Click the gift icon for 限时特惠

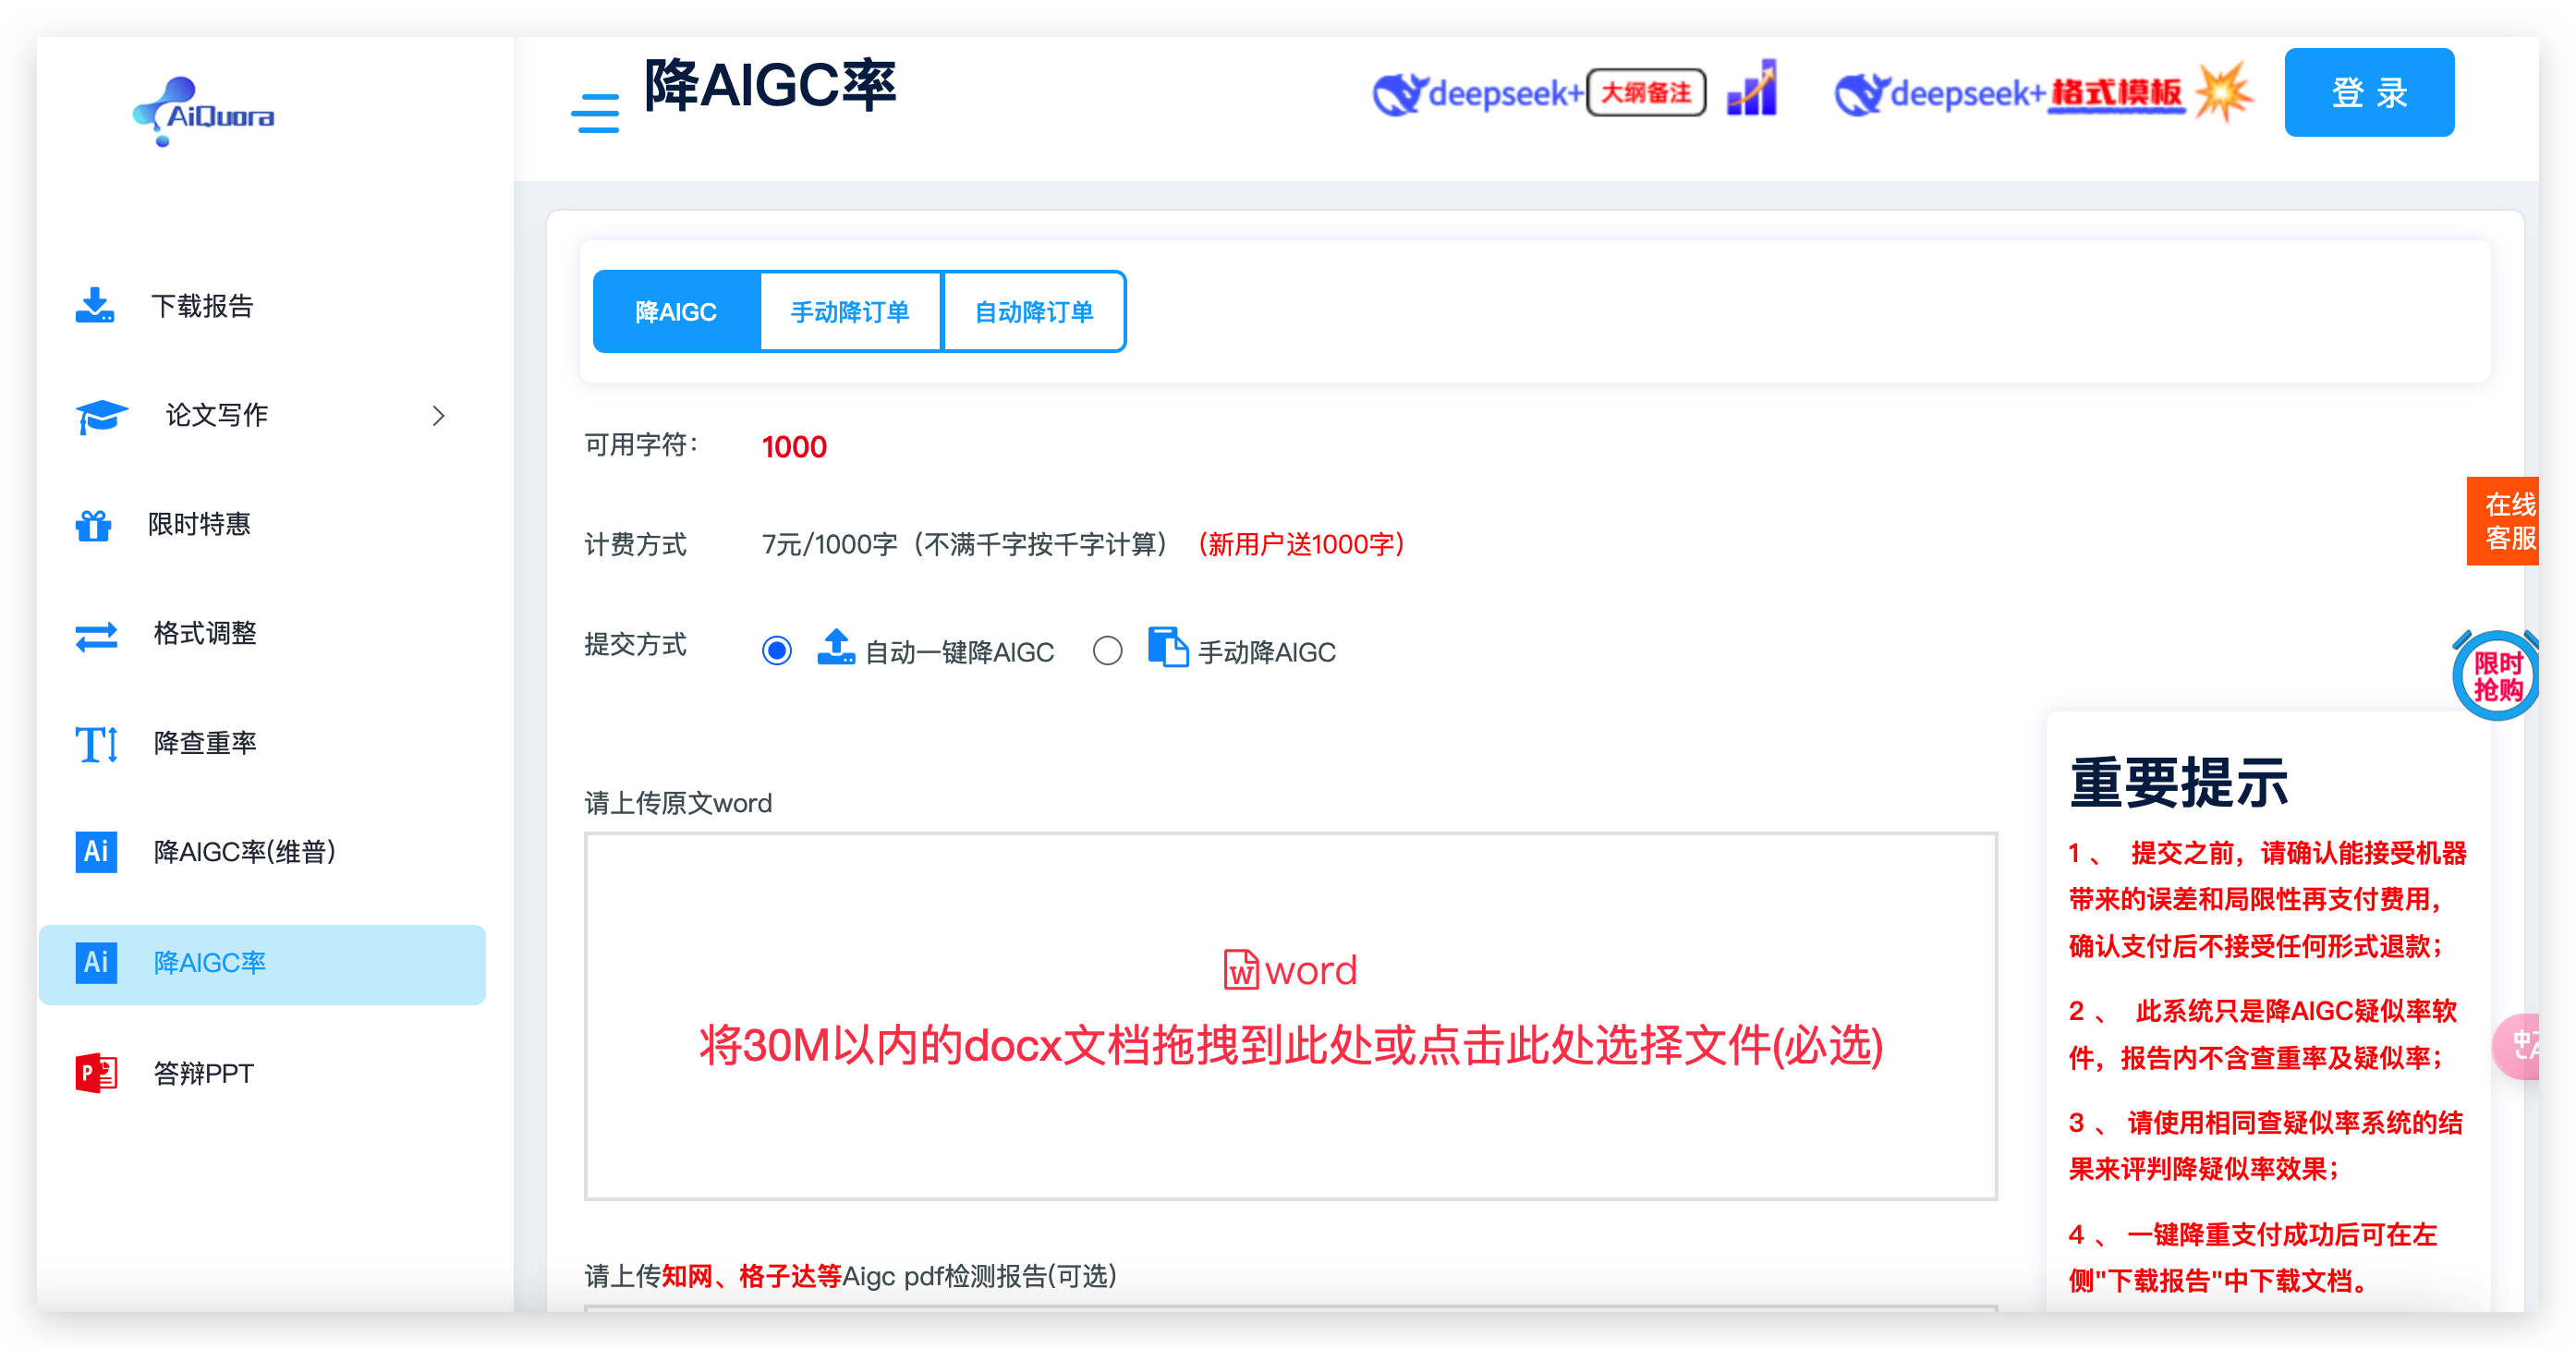tap(94, 524)
